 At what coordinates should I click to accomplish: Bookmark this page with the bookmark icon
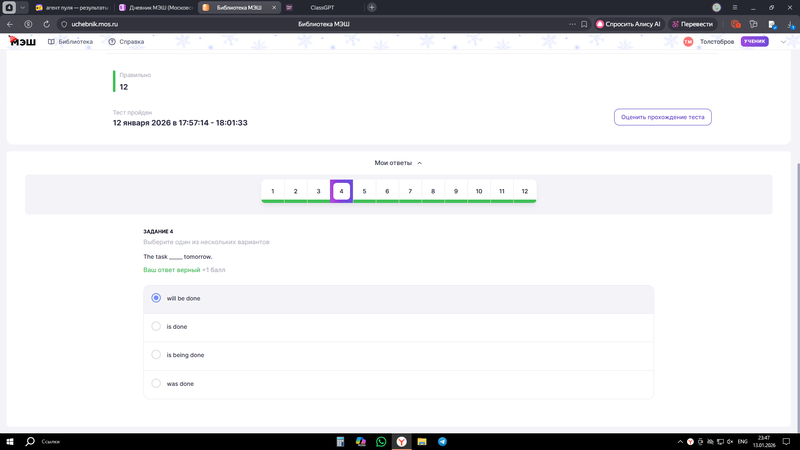(585, 24)
